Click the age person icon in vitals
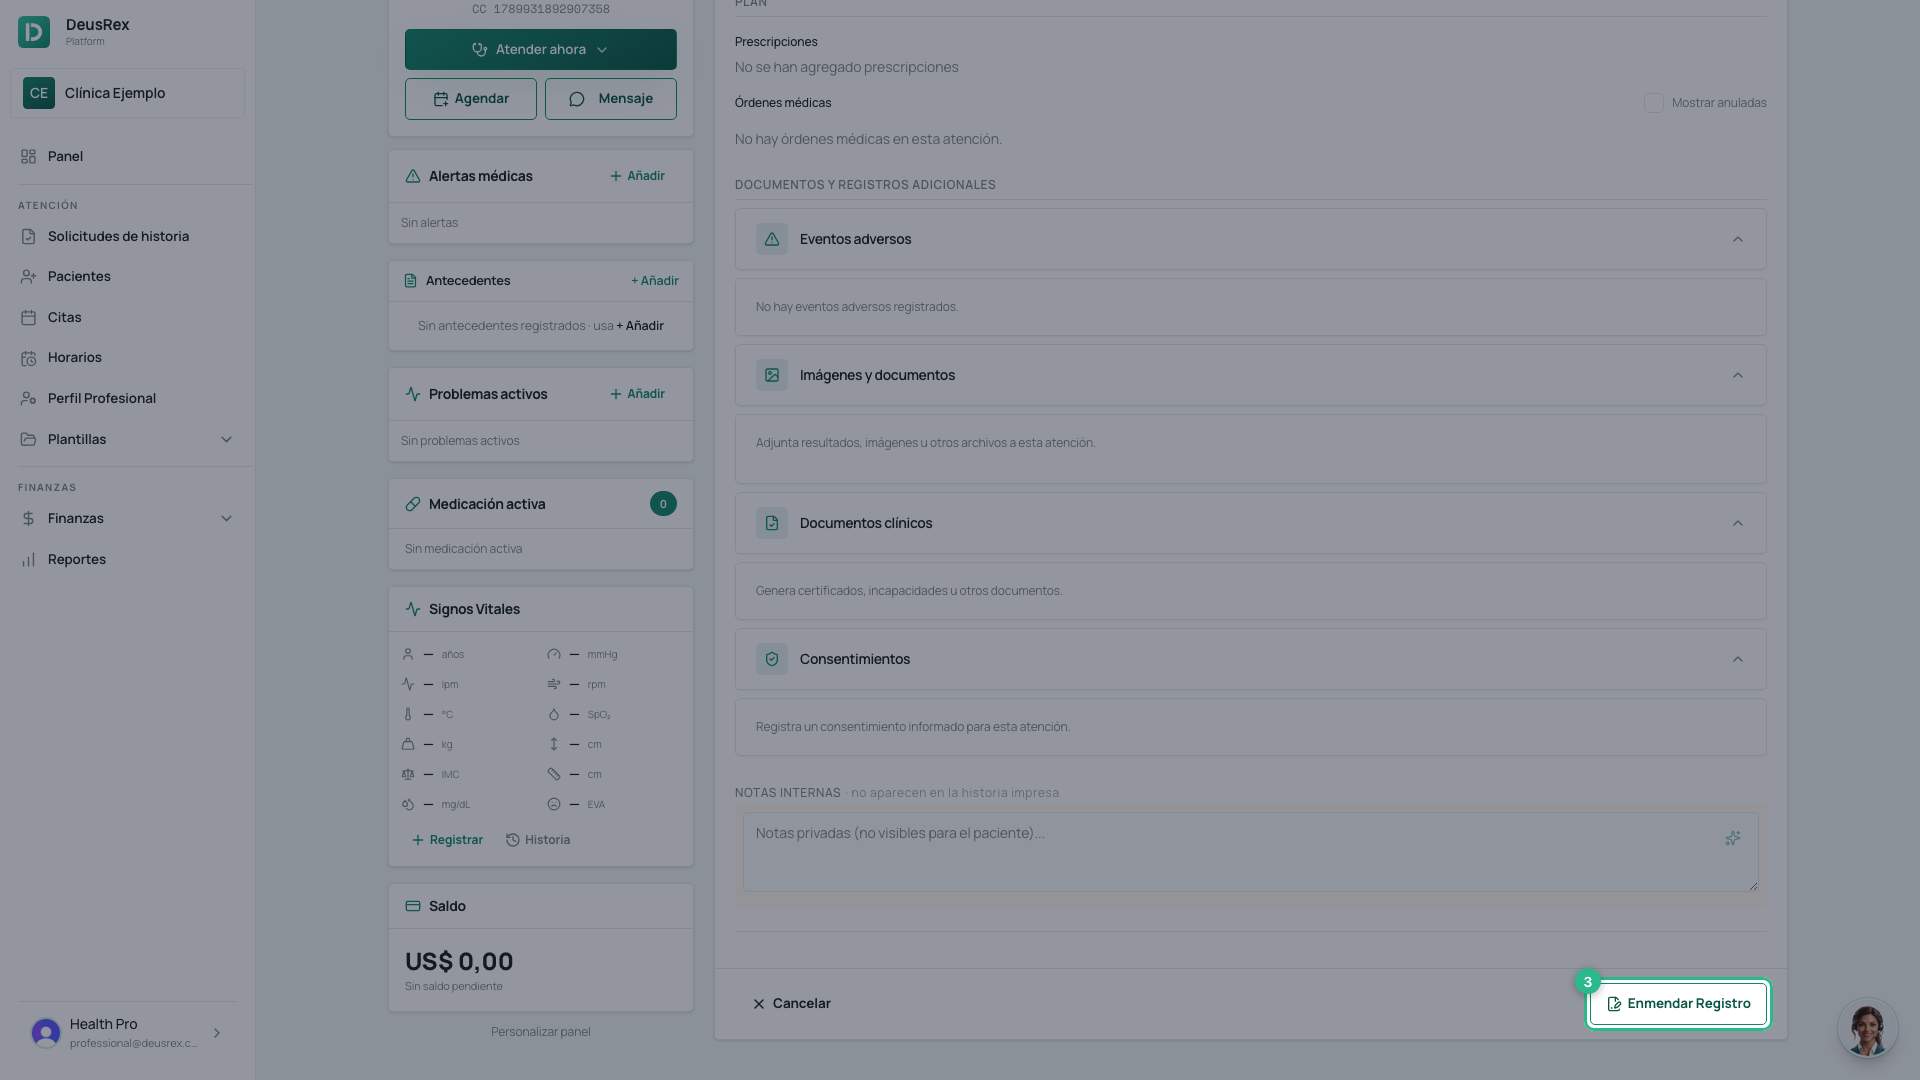This screenshot has width=1920, height=1080. [408, 655]
